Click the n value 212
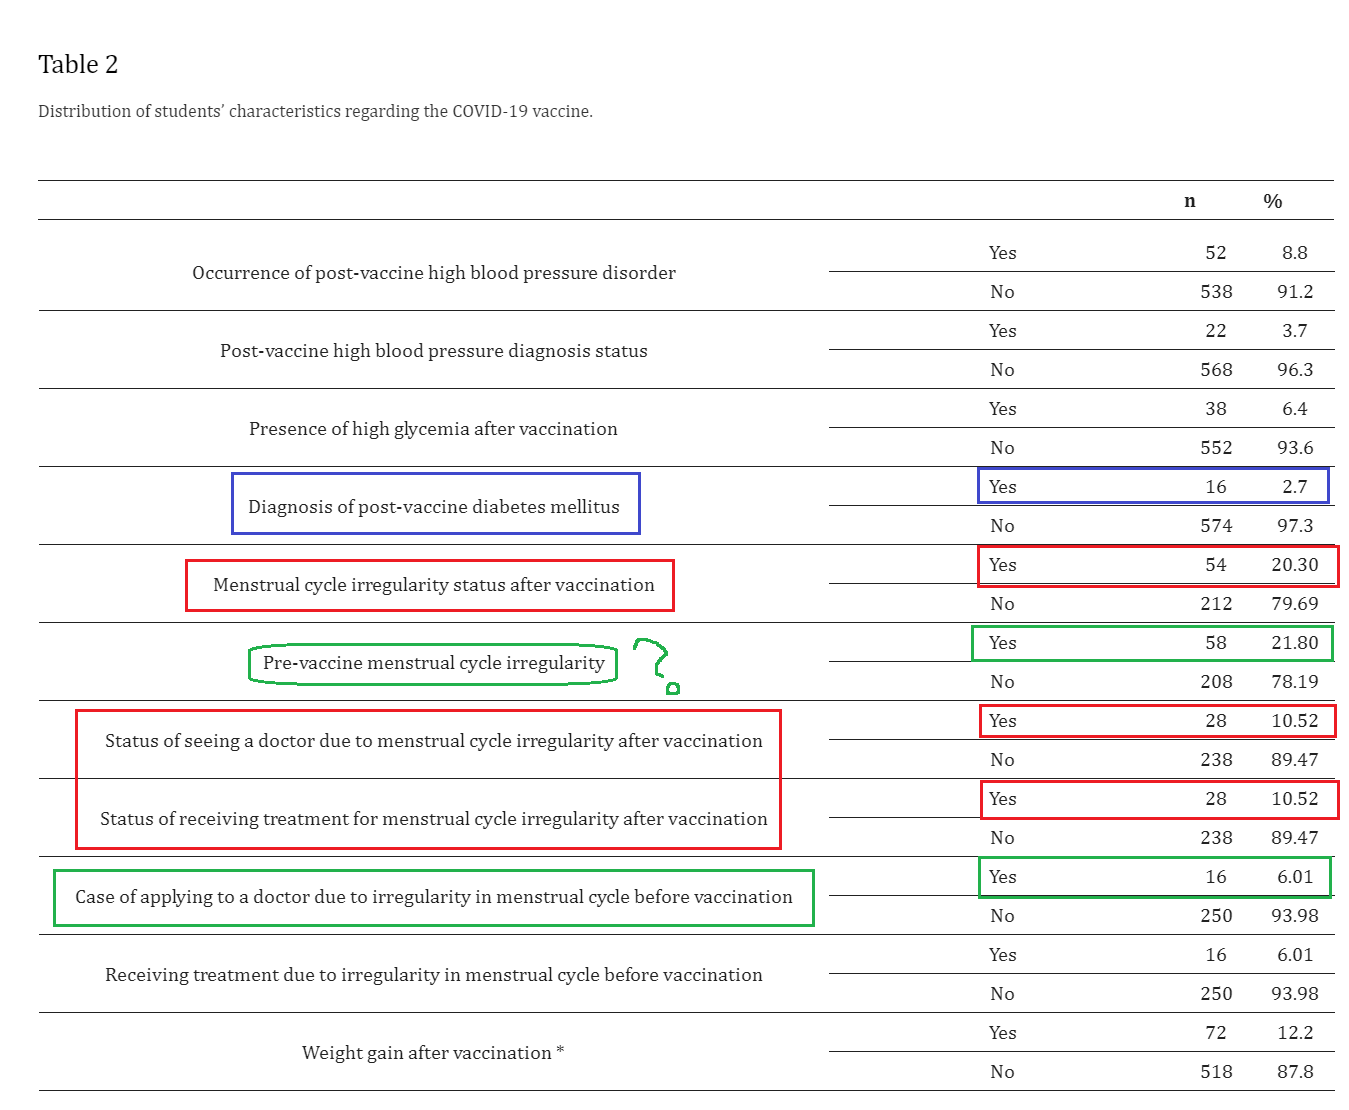This screenshot has width=1349, height=1110. coord(1216,604)
